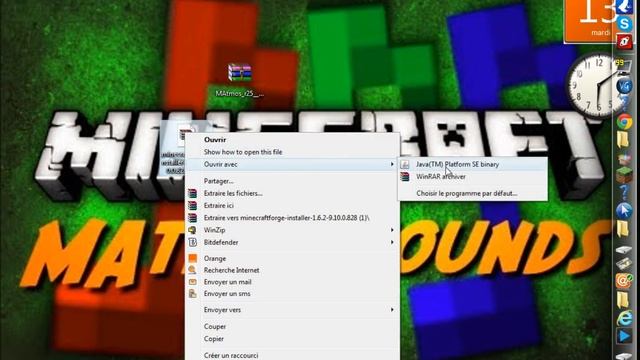Image resolution: width=640 pixels, height=360 pixels.
Task: Select Extraire vers minecraftforge-installer folder option
Action: click(x=291, y=218)
